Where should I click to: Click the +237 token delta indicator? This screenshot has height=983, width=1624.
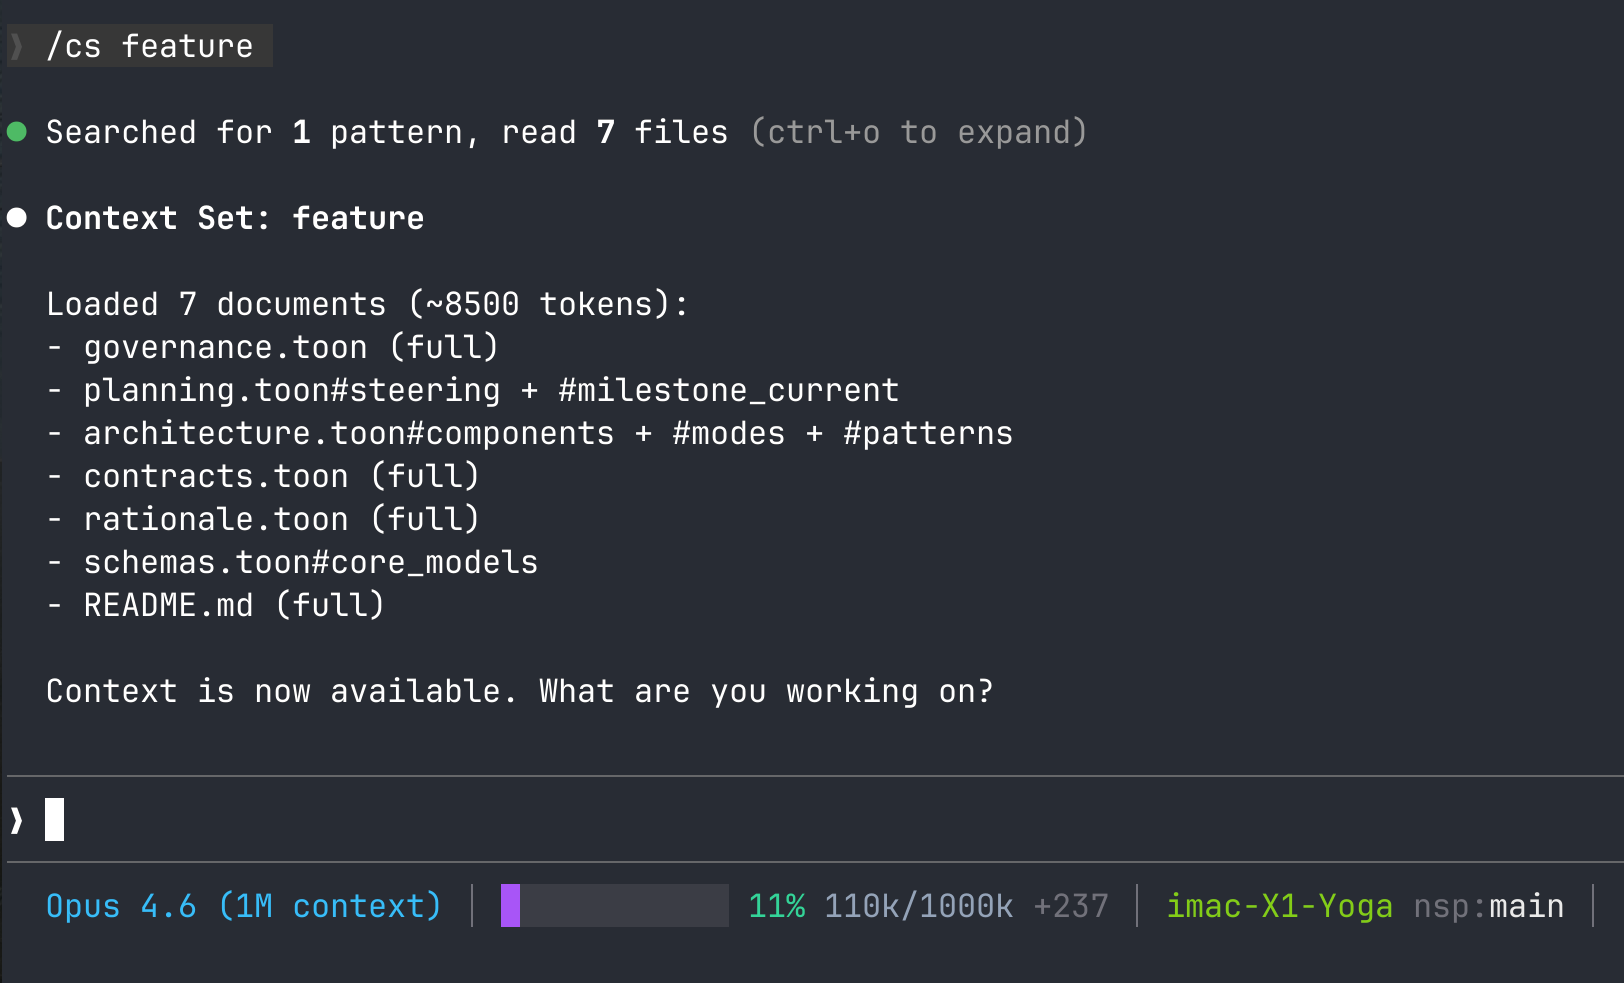point(1071,906)
